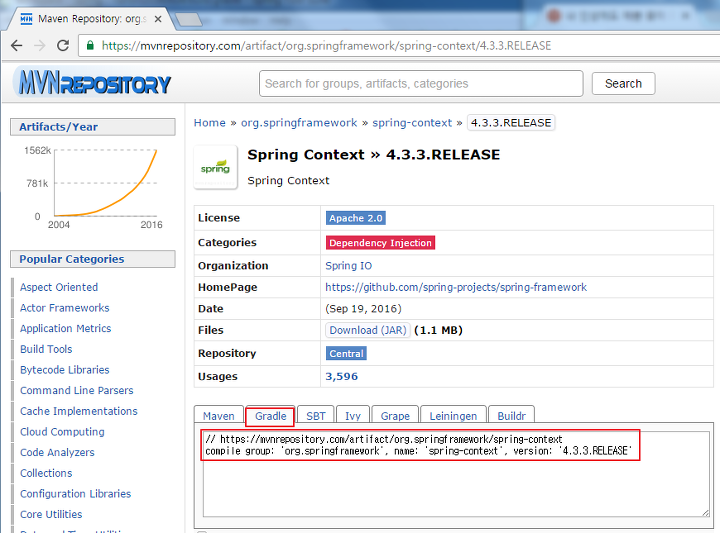Viewport: 720px width, 533px height.
Task: Switch to the Leiningen tab
Action: point(453,415)
